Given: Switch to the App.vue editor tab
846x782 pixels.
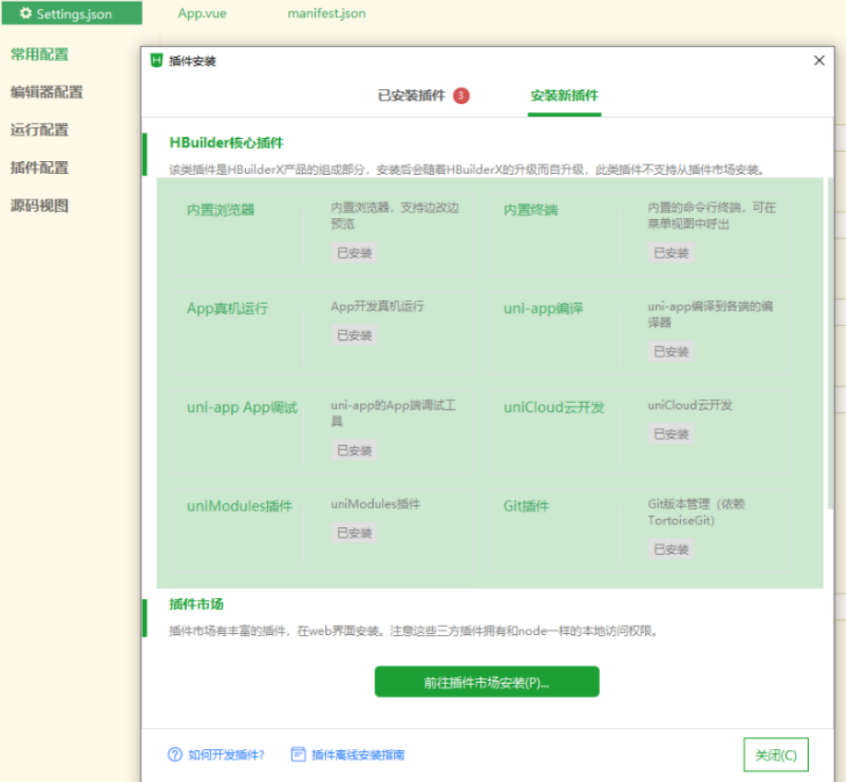Looking at the screenshot, I should point(202,13).
